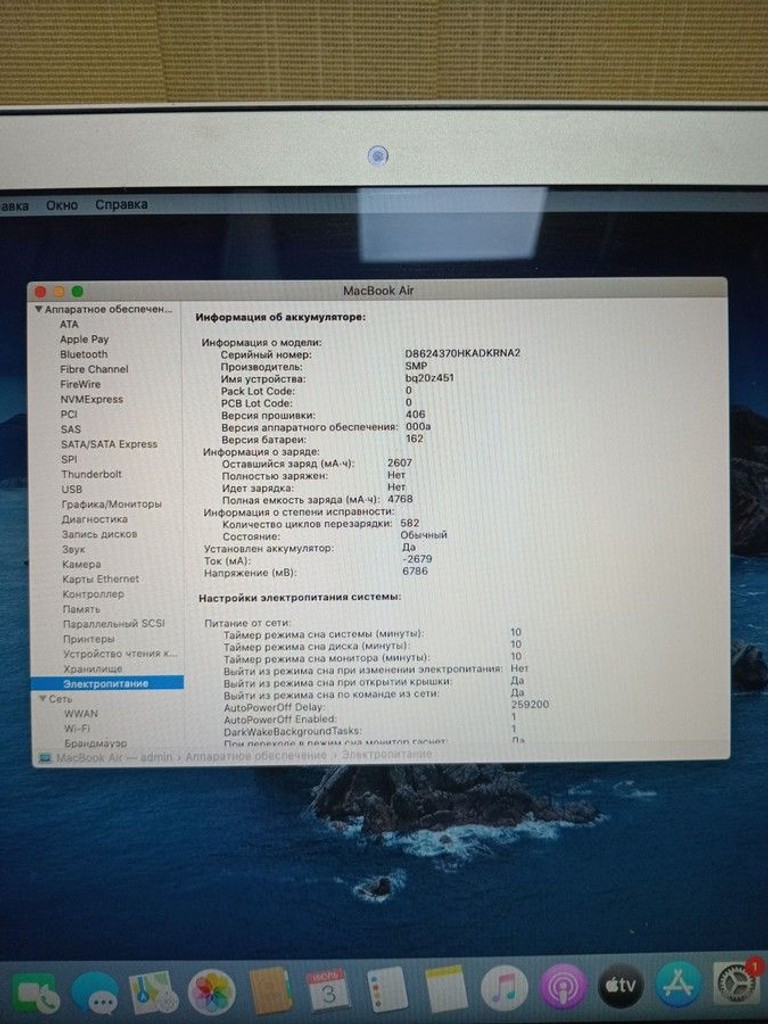Screen dimensions: 768x1024
Task: Open the Окно menu
Action: (x=62, y=205)
